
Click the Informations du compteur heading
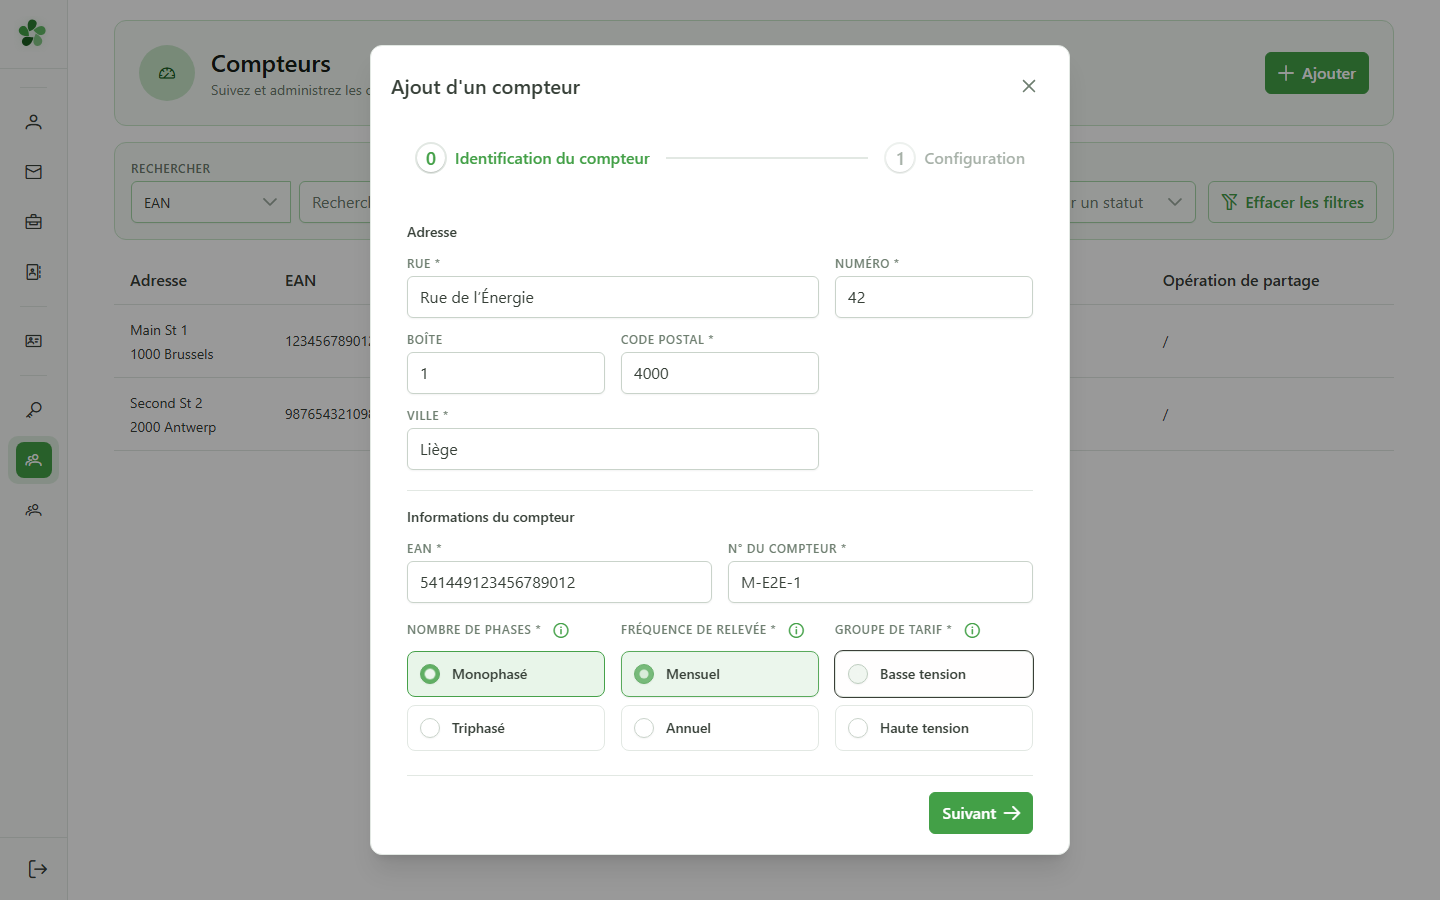point(490,517)
